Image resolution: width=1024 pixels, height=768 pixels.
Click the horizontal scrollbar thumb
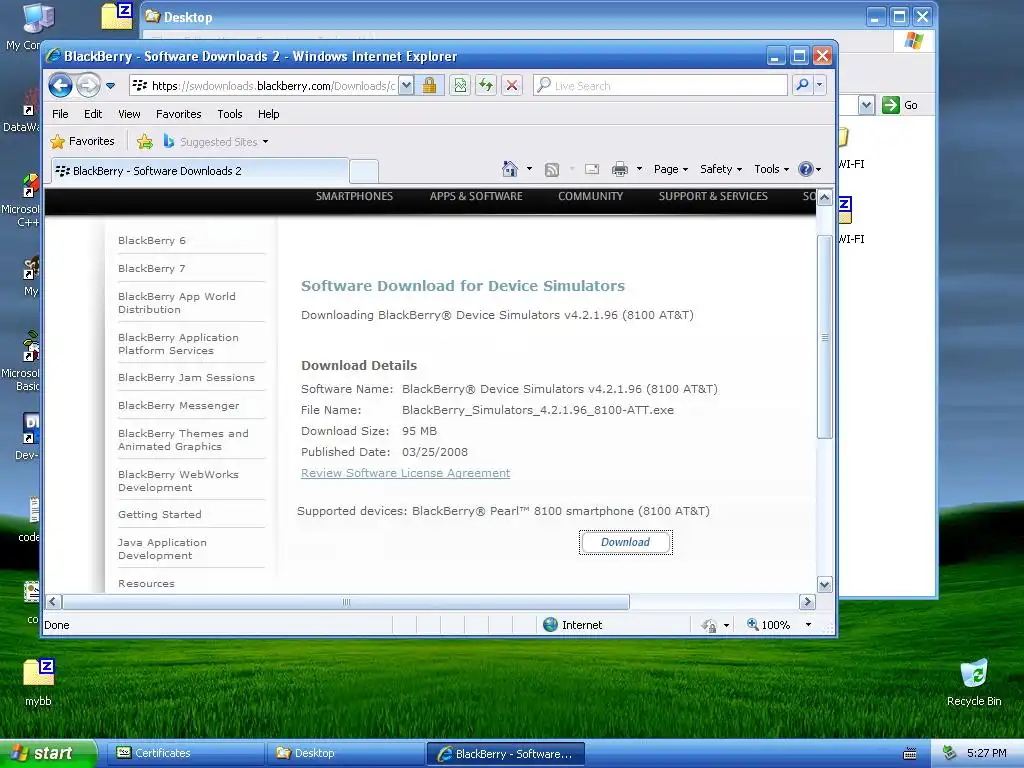(346, 601)
